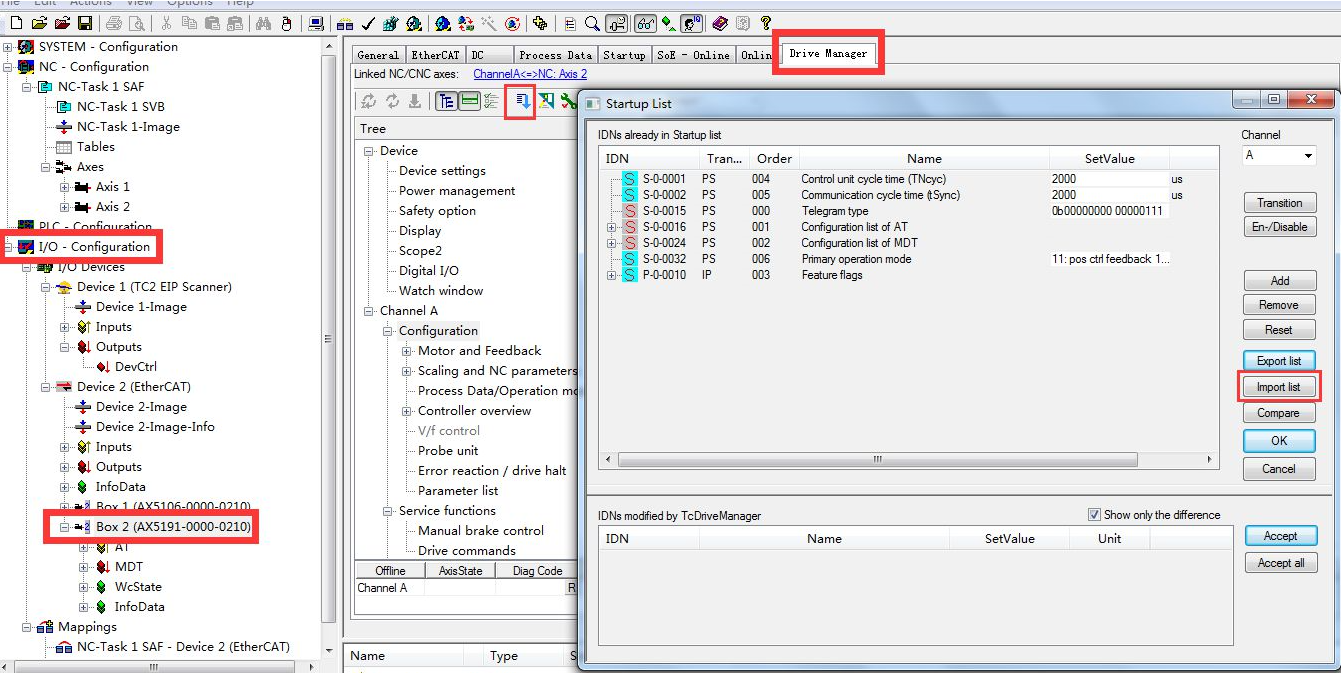
Task: Open the EtherCAT tab
Action: pyautogui.click(x=434, y=55)
